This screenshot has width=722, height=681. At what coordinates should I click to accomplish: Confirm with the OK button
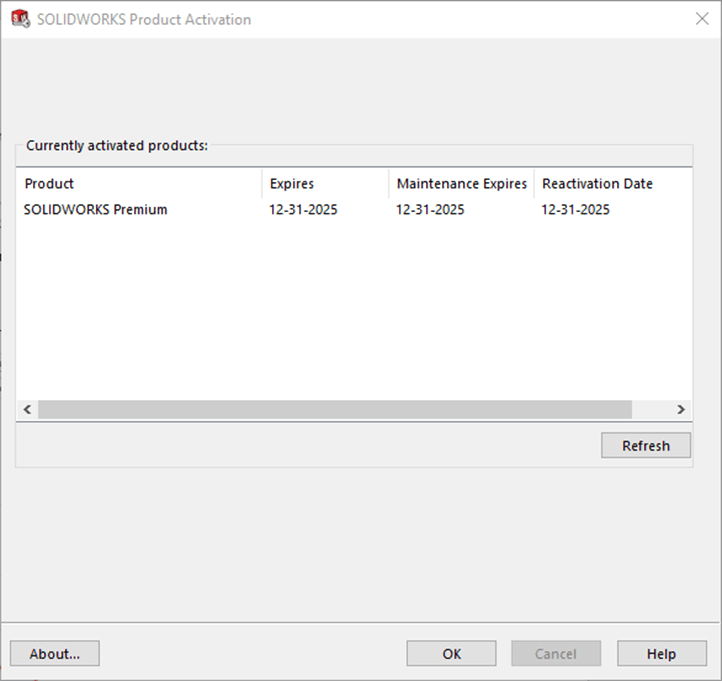tap(451, 654)
